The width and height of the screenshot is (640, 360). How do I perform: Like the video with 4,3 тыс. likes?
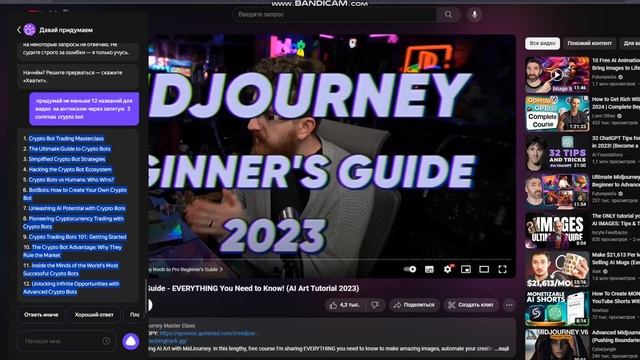(x=344, y=305)
